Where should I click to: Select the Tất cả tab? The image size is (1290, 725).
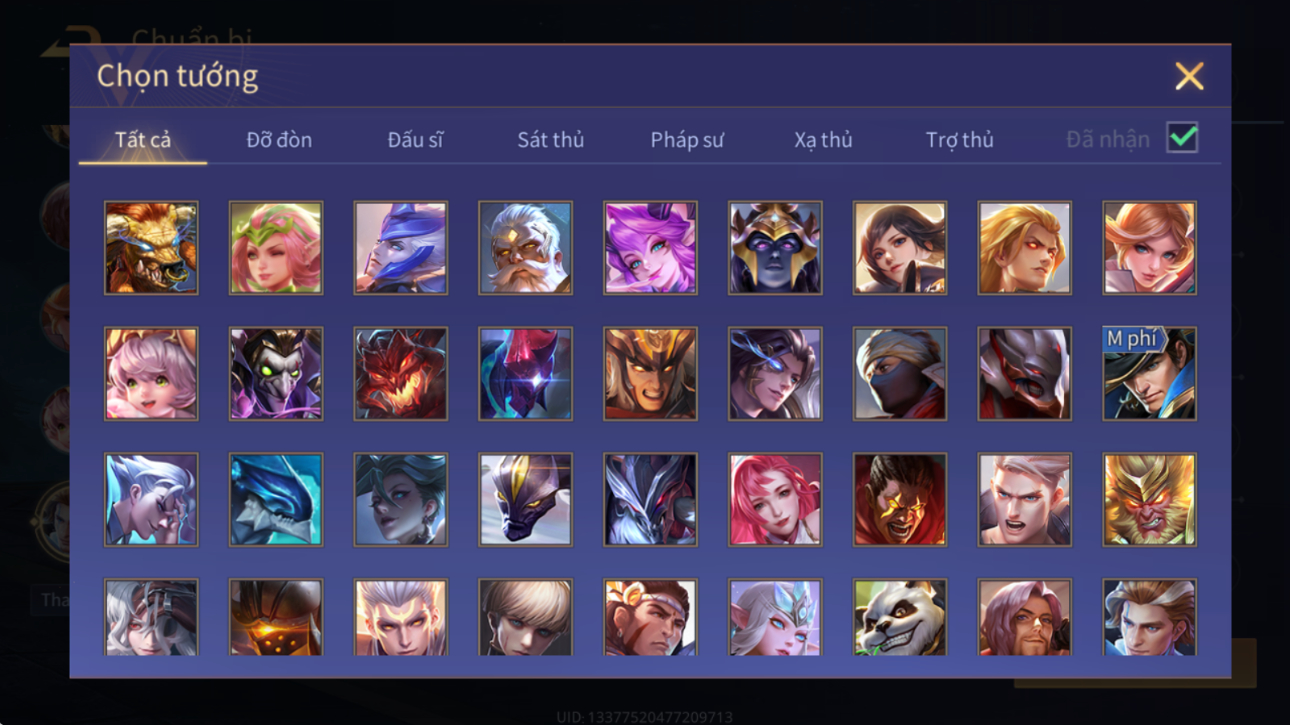[x=143, y=140]
